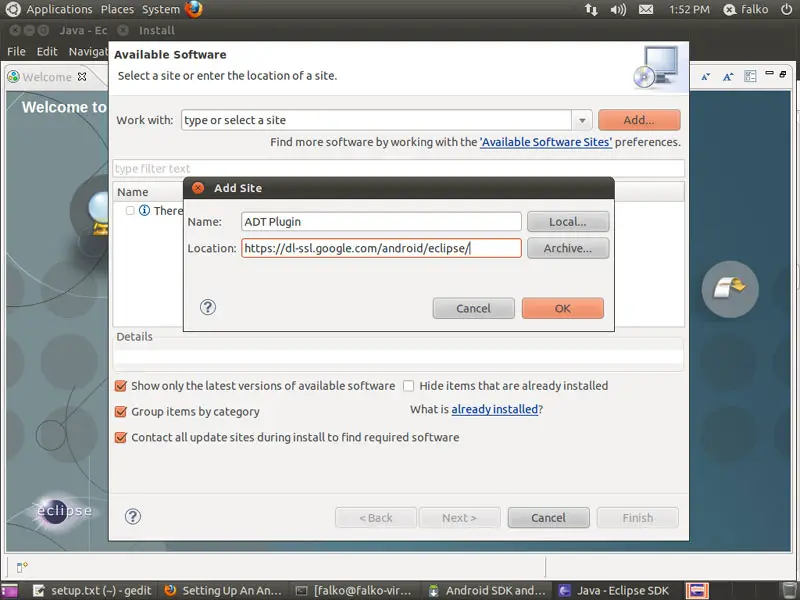Click the customize page layout icon in Eclipse
The width and height of the screenshot is (800, 600).
750,77
